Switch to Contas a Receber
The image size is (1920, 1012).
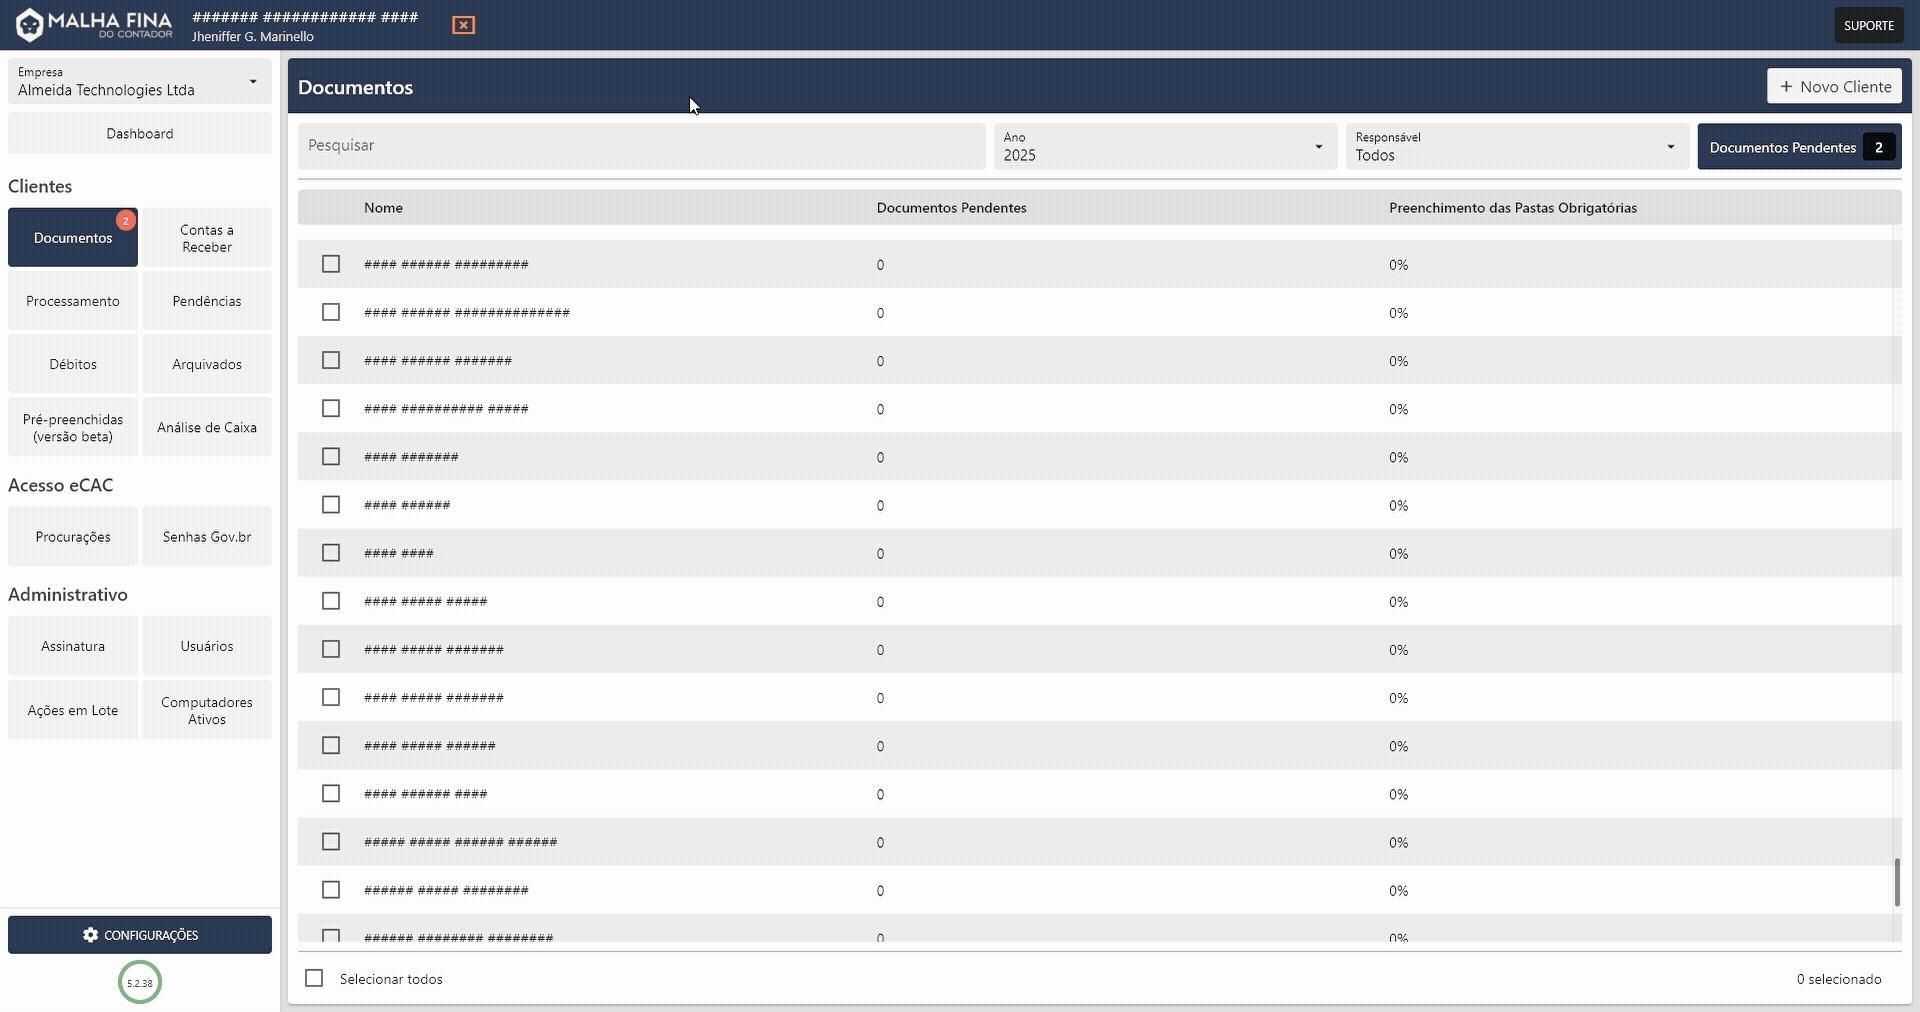coord(206,237)
